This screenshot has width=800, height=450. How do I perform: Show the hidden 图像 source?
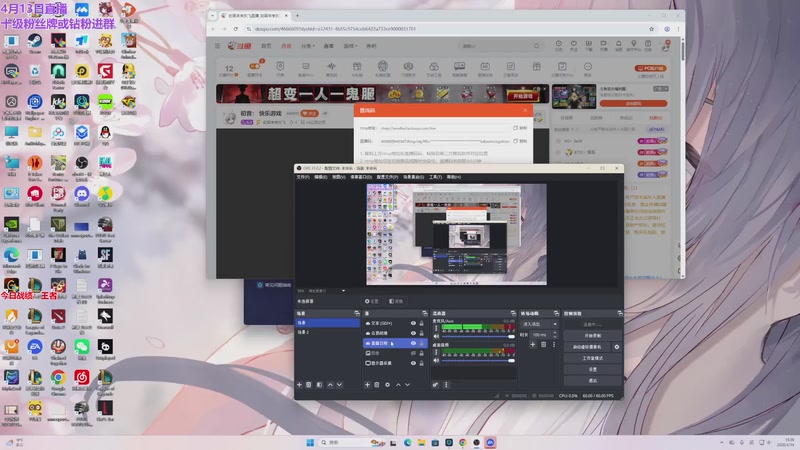[x=413, y=353]
